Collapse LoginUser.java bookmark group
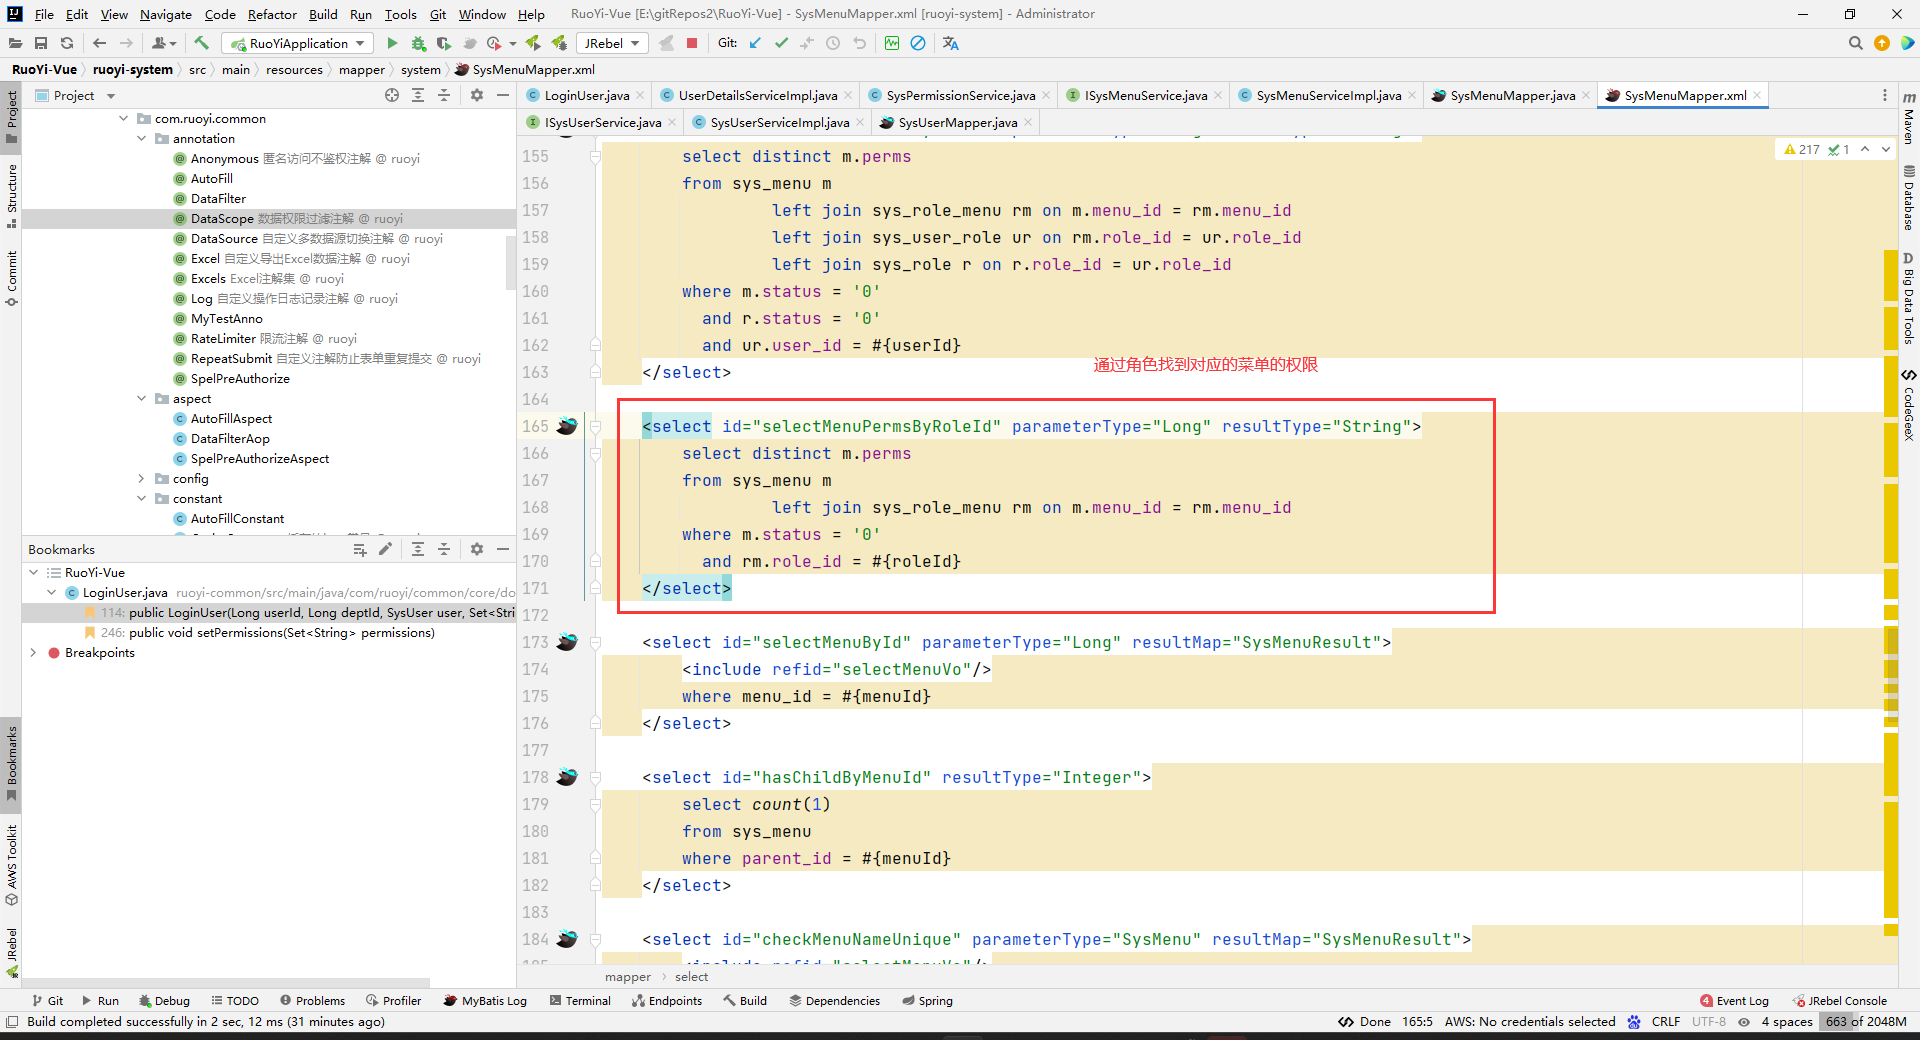This screenshot has height=1040, width=1920. point(52,592)
